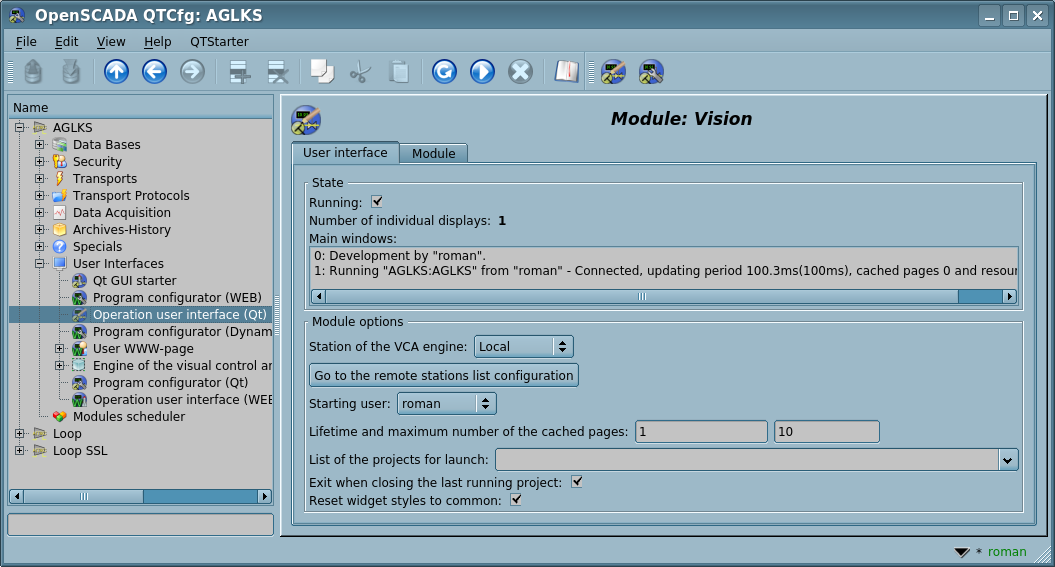1055x567 pixels.
Task: Click the navigation tree horizontal scrollbar handle
Action: click(x=83, y=496)
